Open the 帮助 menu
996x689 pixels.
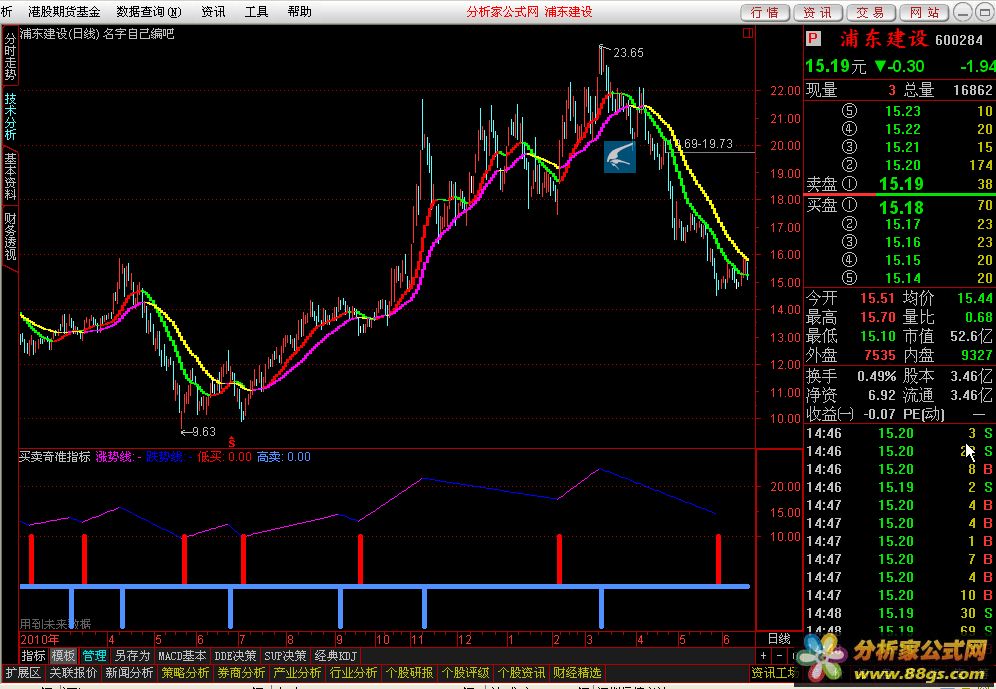tap(299, 11)
